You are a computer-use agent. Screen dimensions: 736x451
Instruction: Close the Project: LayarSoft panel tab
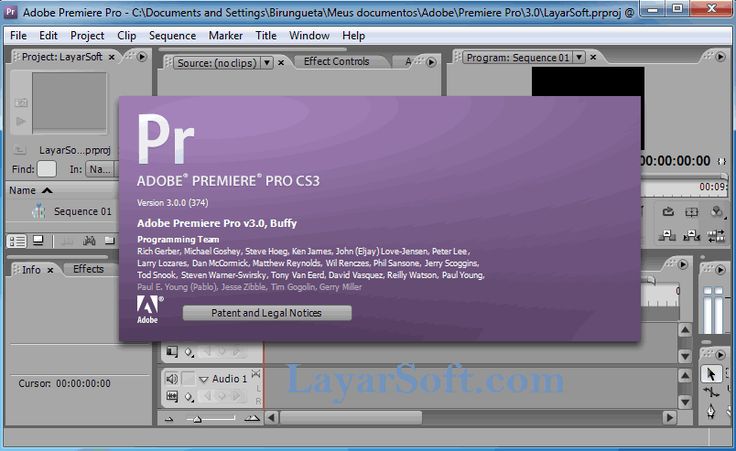(x=112, y=57)
